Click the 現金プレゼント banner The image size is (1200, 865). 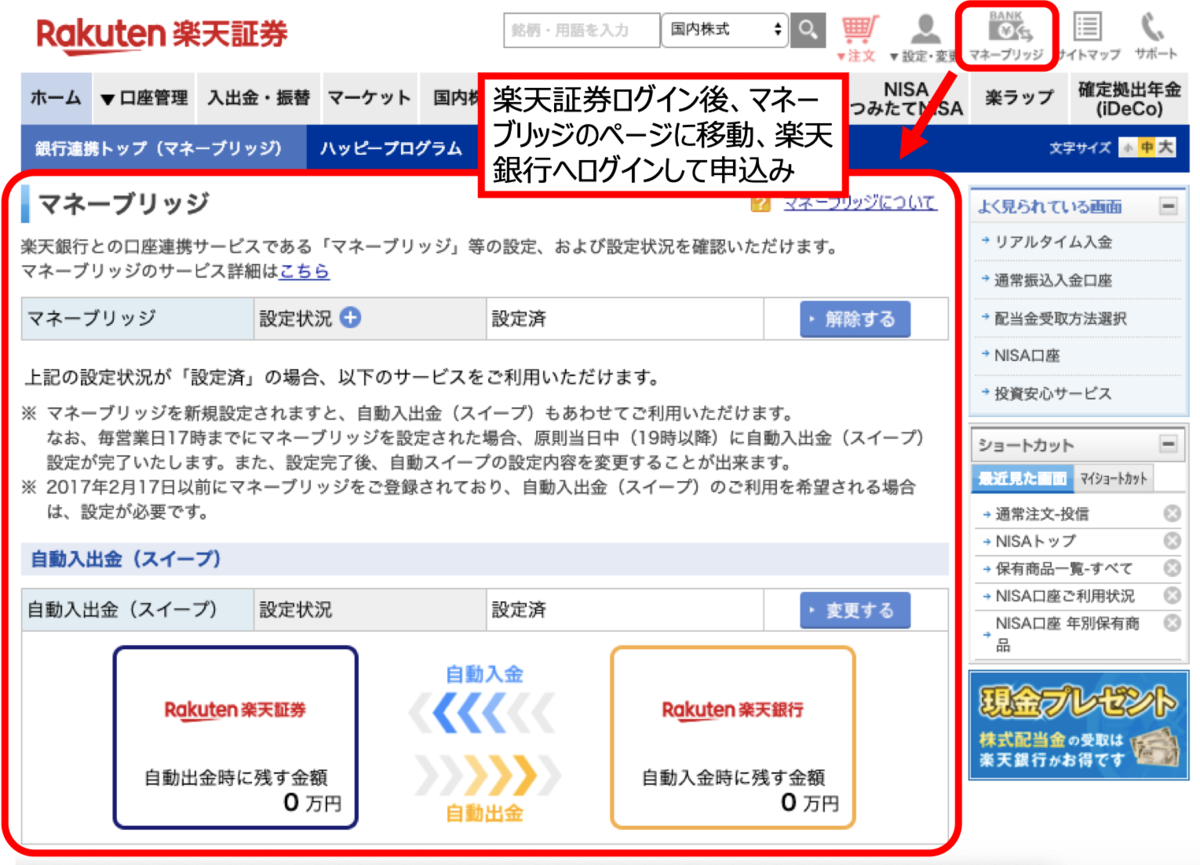pyautogui.click(x=1078, y=725)
